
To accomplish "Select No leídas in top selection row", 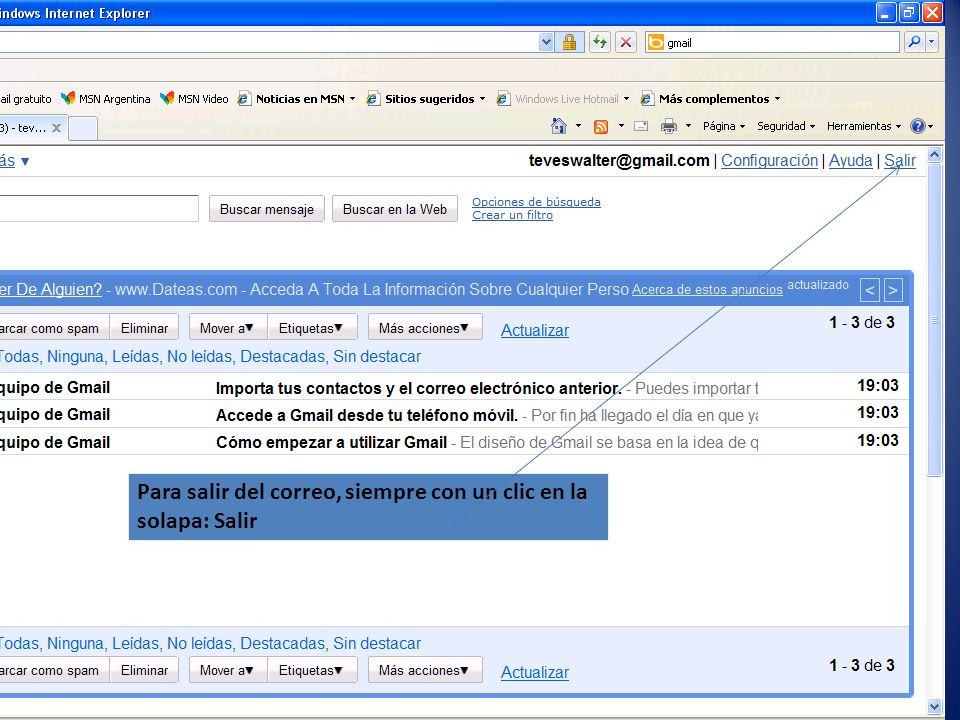I will coord(200,356).
